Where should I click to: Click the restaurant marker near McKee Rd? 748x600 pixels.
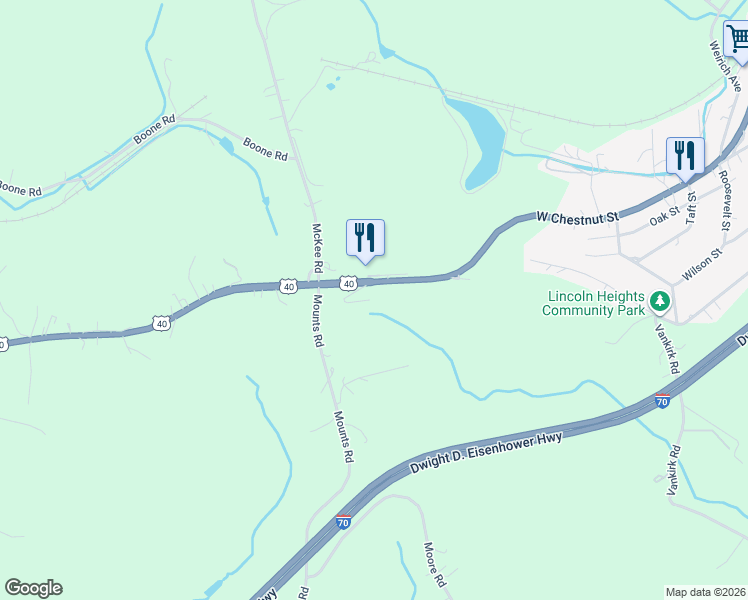[x=365, y=238]
